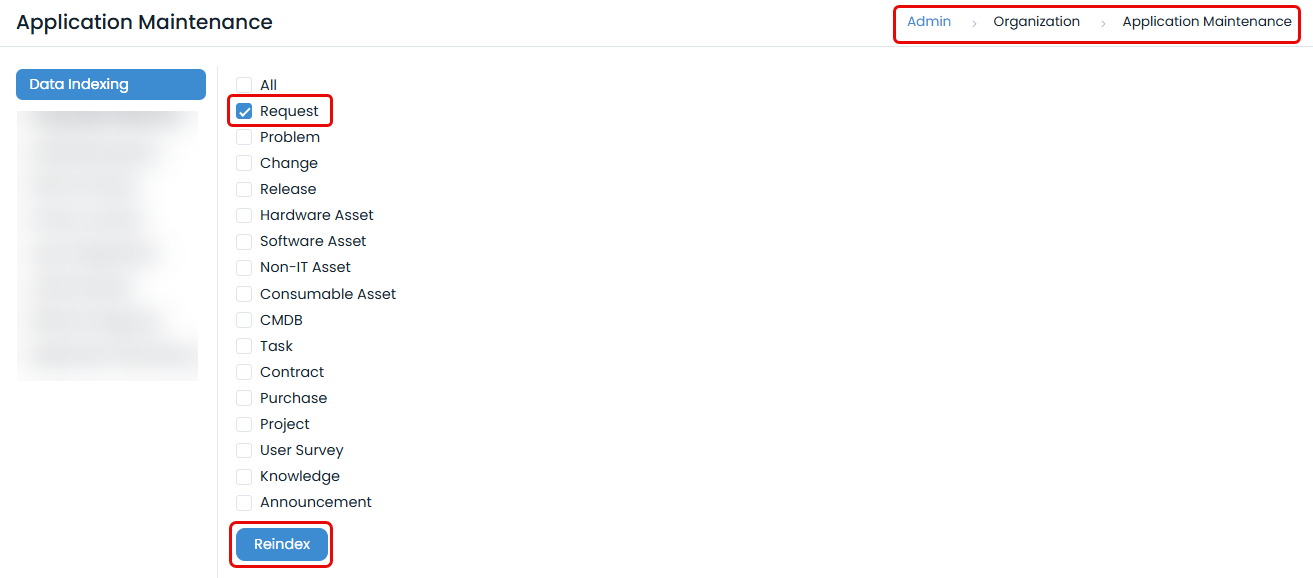Select the Consumable Asset checkbox

coord(244,294)
